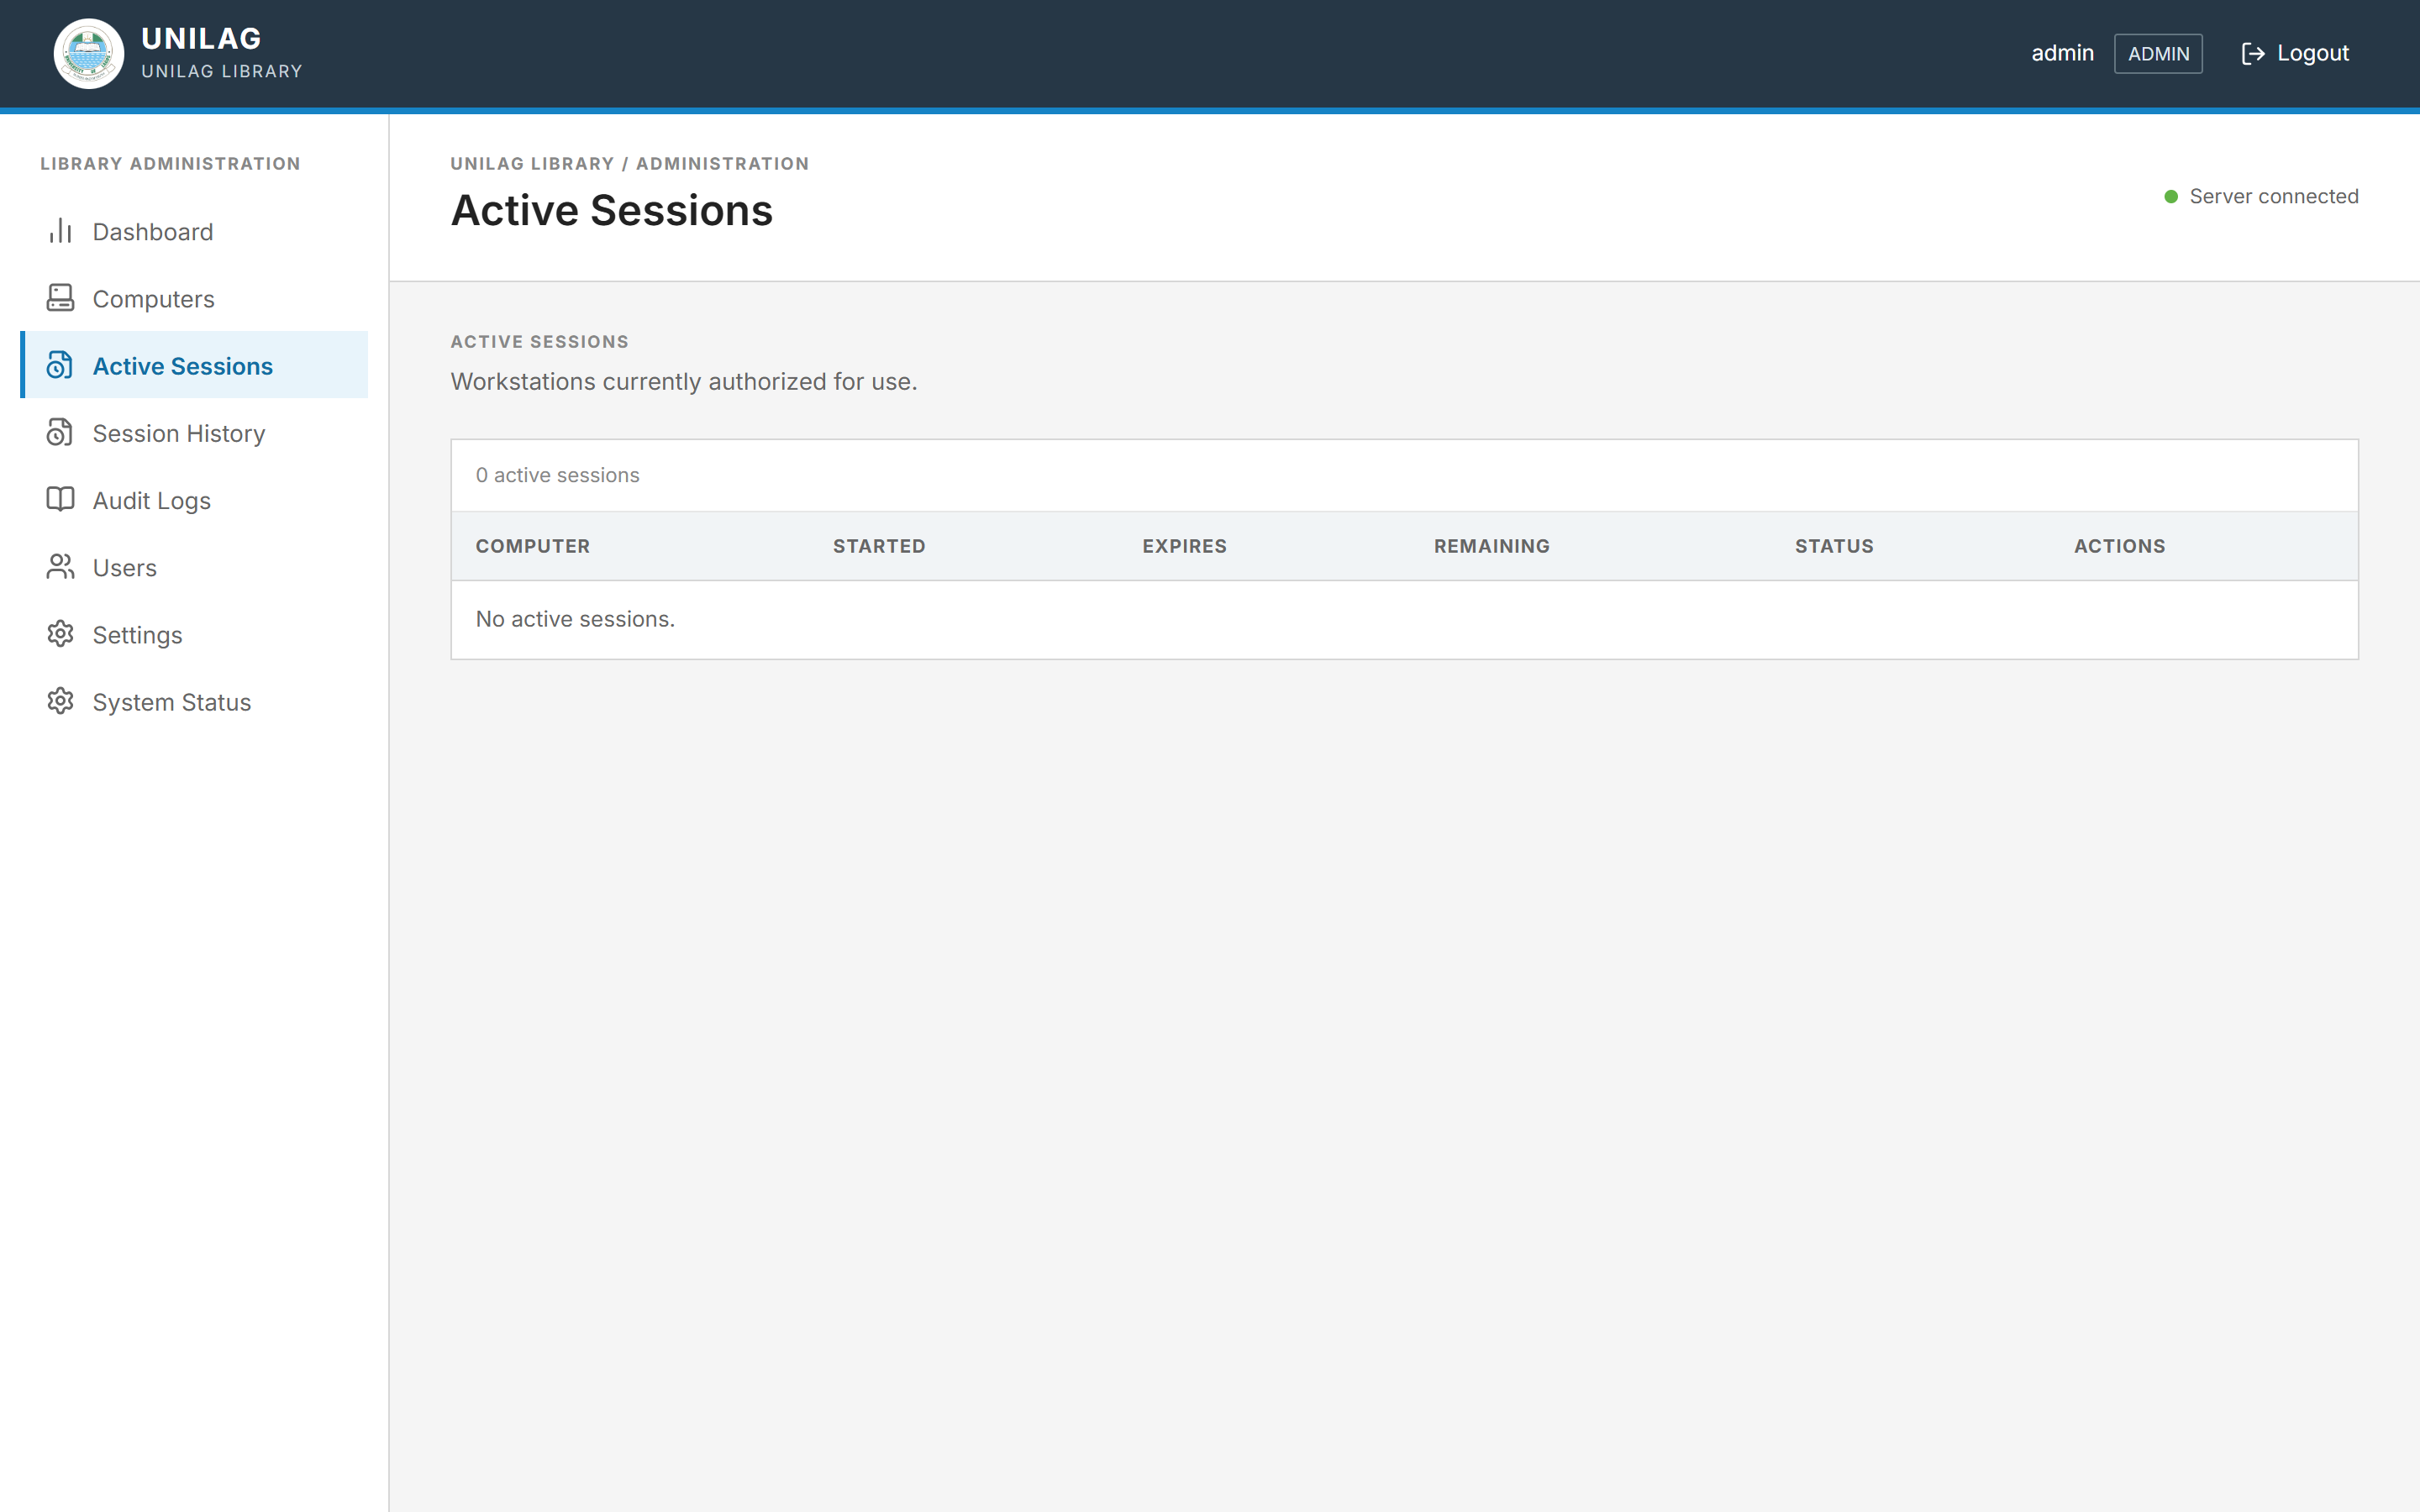
Task: Click 'Workstations currently authorized for use.' text
Action: tap(684, 381)
